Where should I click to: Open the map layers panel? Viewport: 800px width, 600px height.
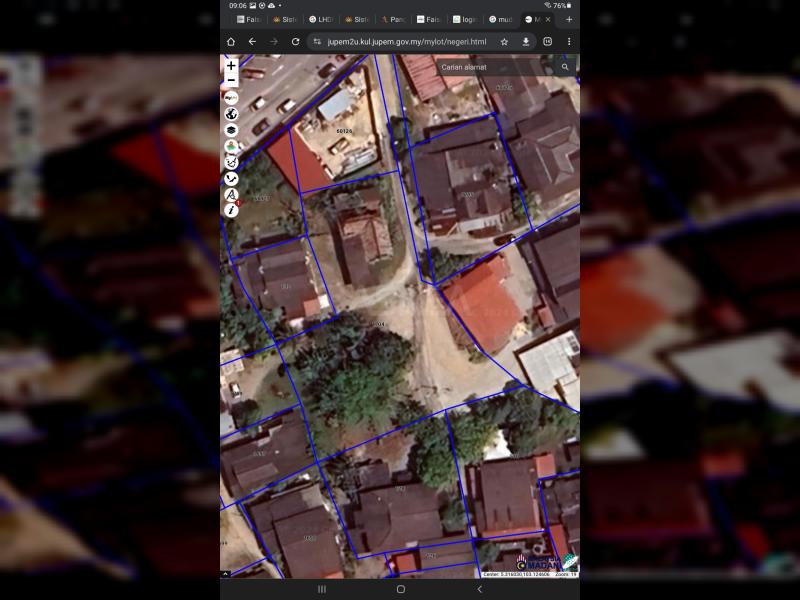231,130
